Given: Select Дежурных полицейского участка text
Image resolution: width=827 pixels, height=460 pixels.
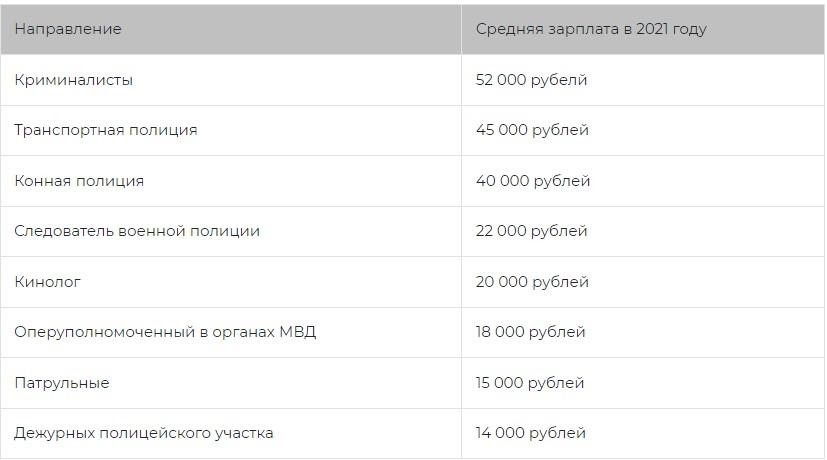Looking at the screenshot, I should 143,433.
